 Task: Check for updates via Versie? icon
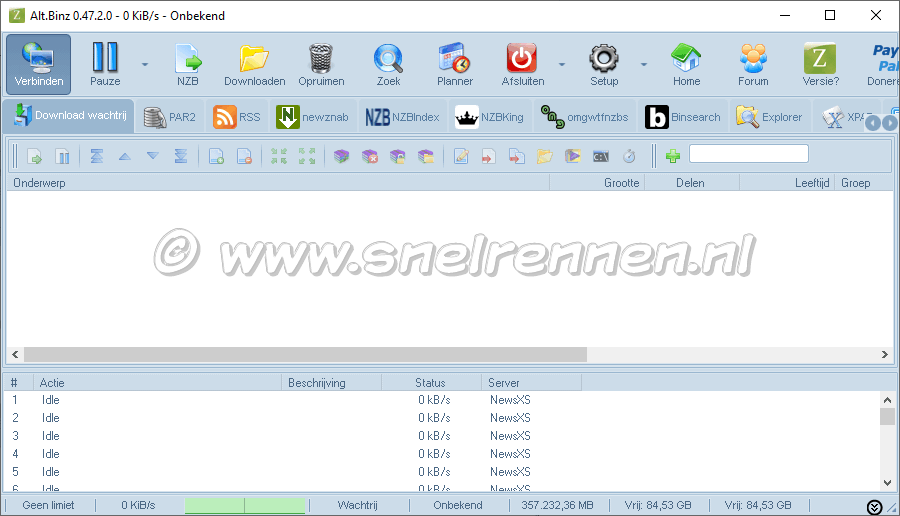820,64
